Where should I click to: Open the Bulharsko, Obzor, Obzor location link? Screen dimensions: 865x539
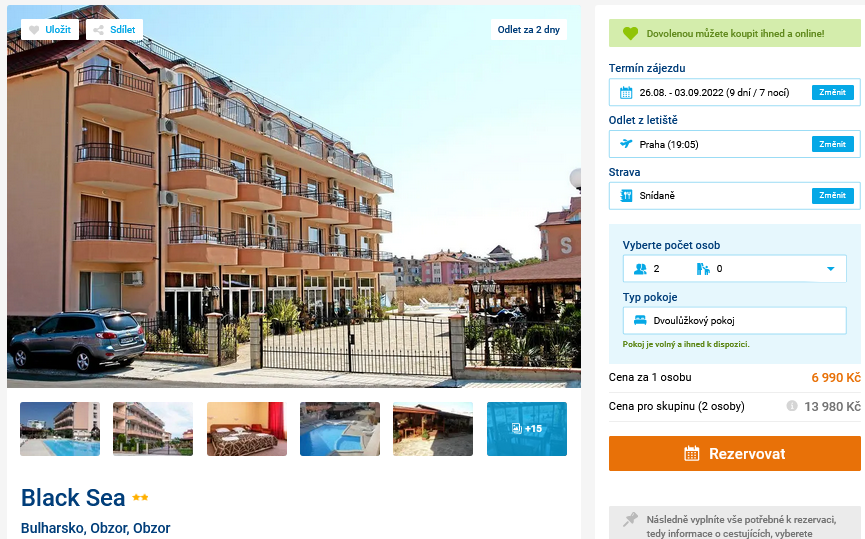pyautogui.click(x=95, y=528)
